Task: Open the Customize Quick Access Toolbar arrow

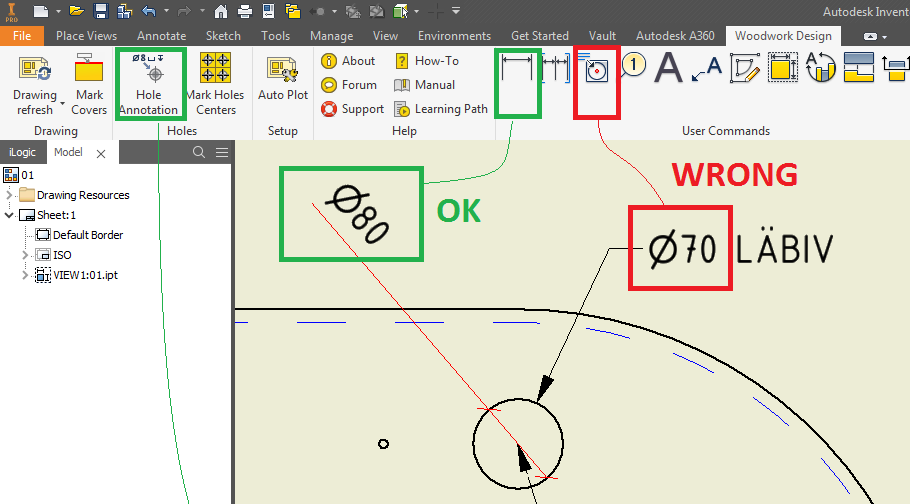Action: click(x=456, y=11)
